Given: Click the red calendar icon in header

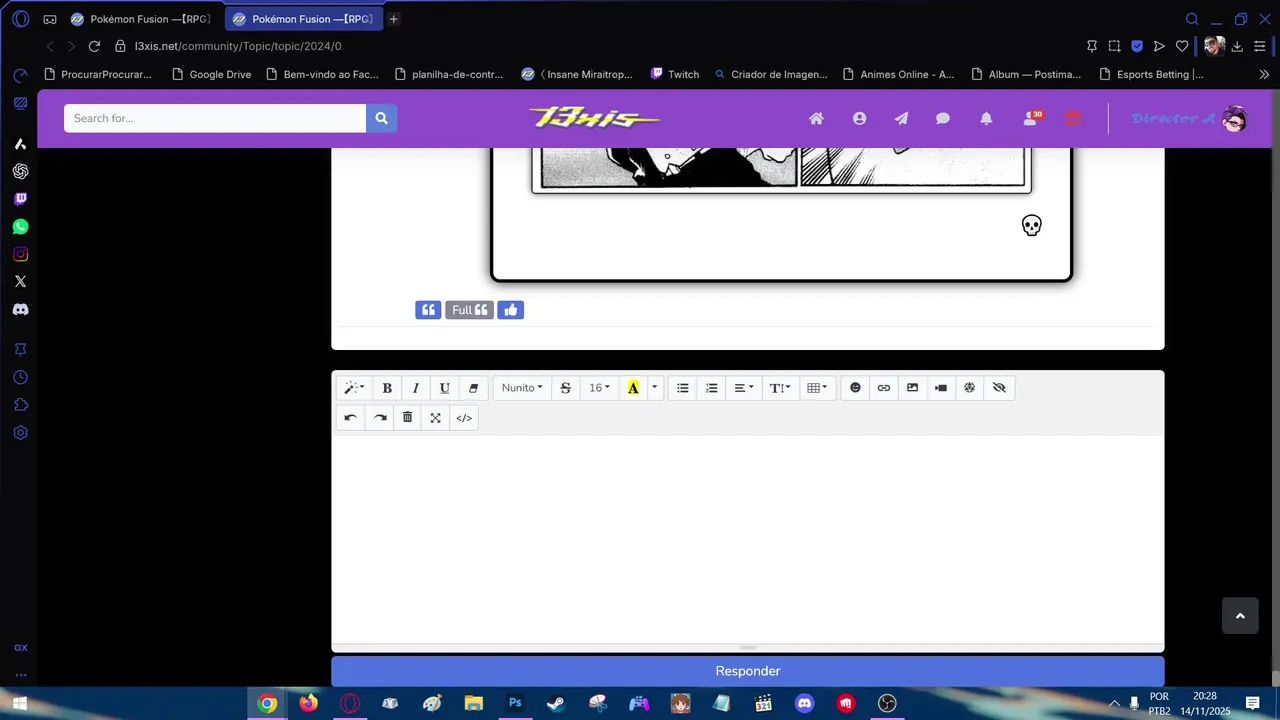Looking at the screenshot, I should [1073, 118].
